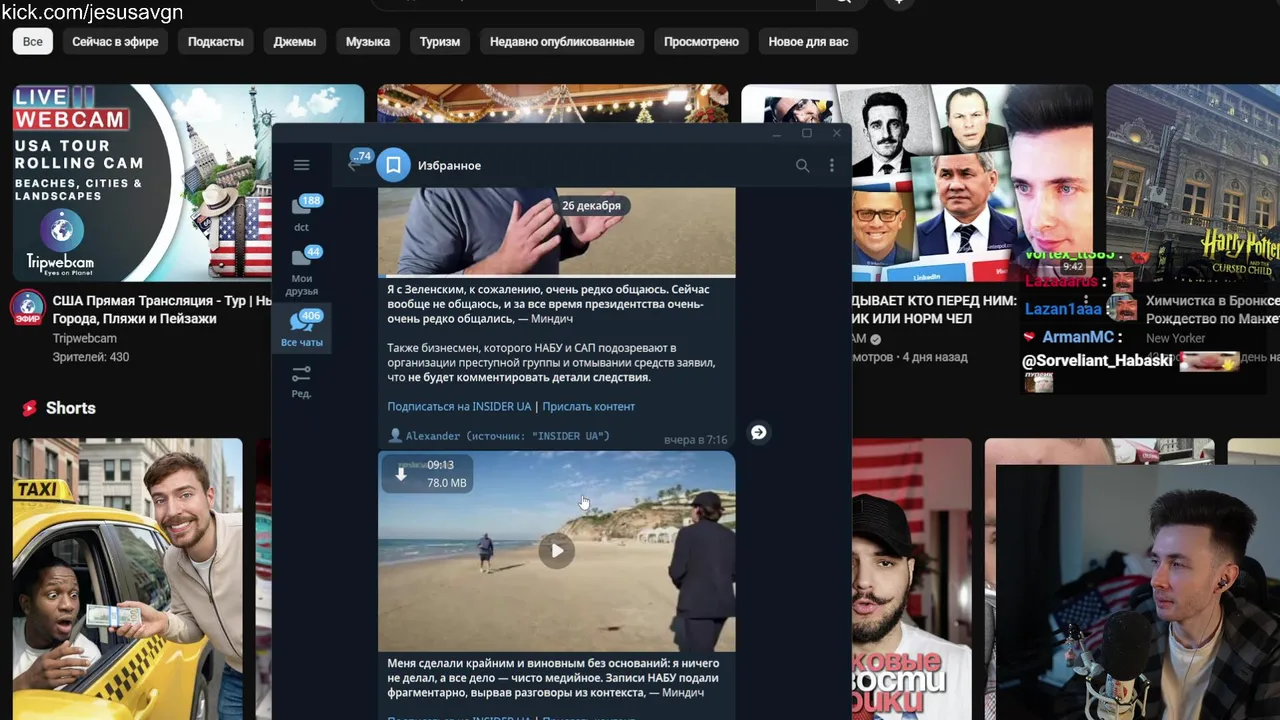The height and width of the screenshot is (720, 1280).
Task: Download the 78.0 MB video
Action: [x=401, y=473]
